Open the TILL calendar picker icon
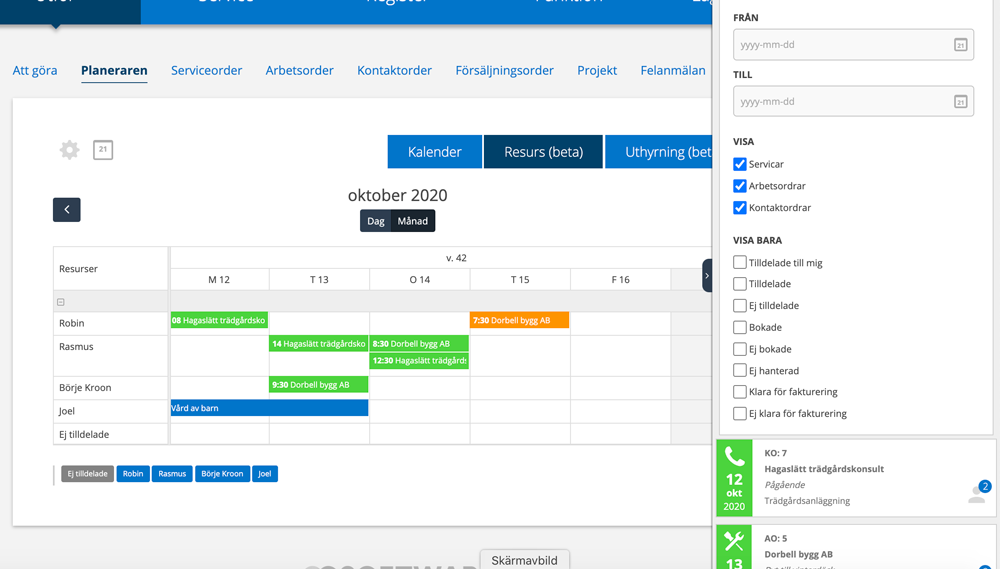Image resolution: width=1000 pixels, height=569 pixels. 960,101
